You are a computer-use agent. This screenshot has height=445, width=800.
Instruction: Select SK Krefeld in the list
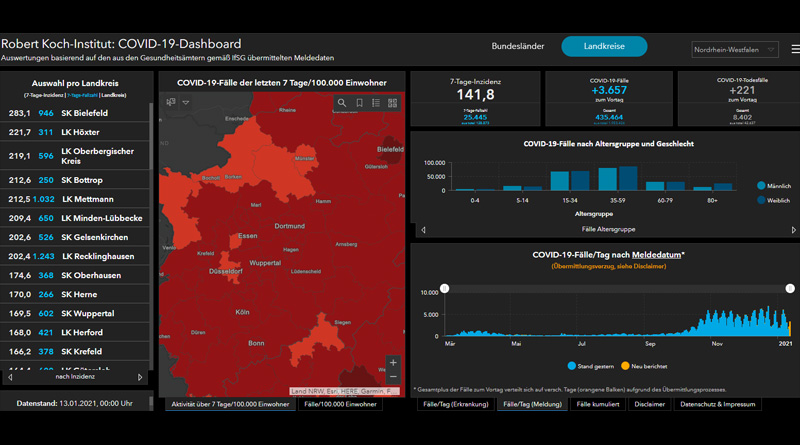tap(74, 352)
